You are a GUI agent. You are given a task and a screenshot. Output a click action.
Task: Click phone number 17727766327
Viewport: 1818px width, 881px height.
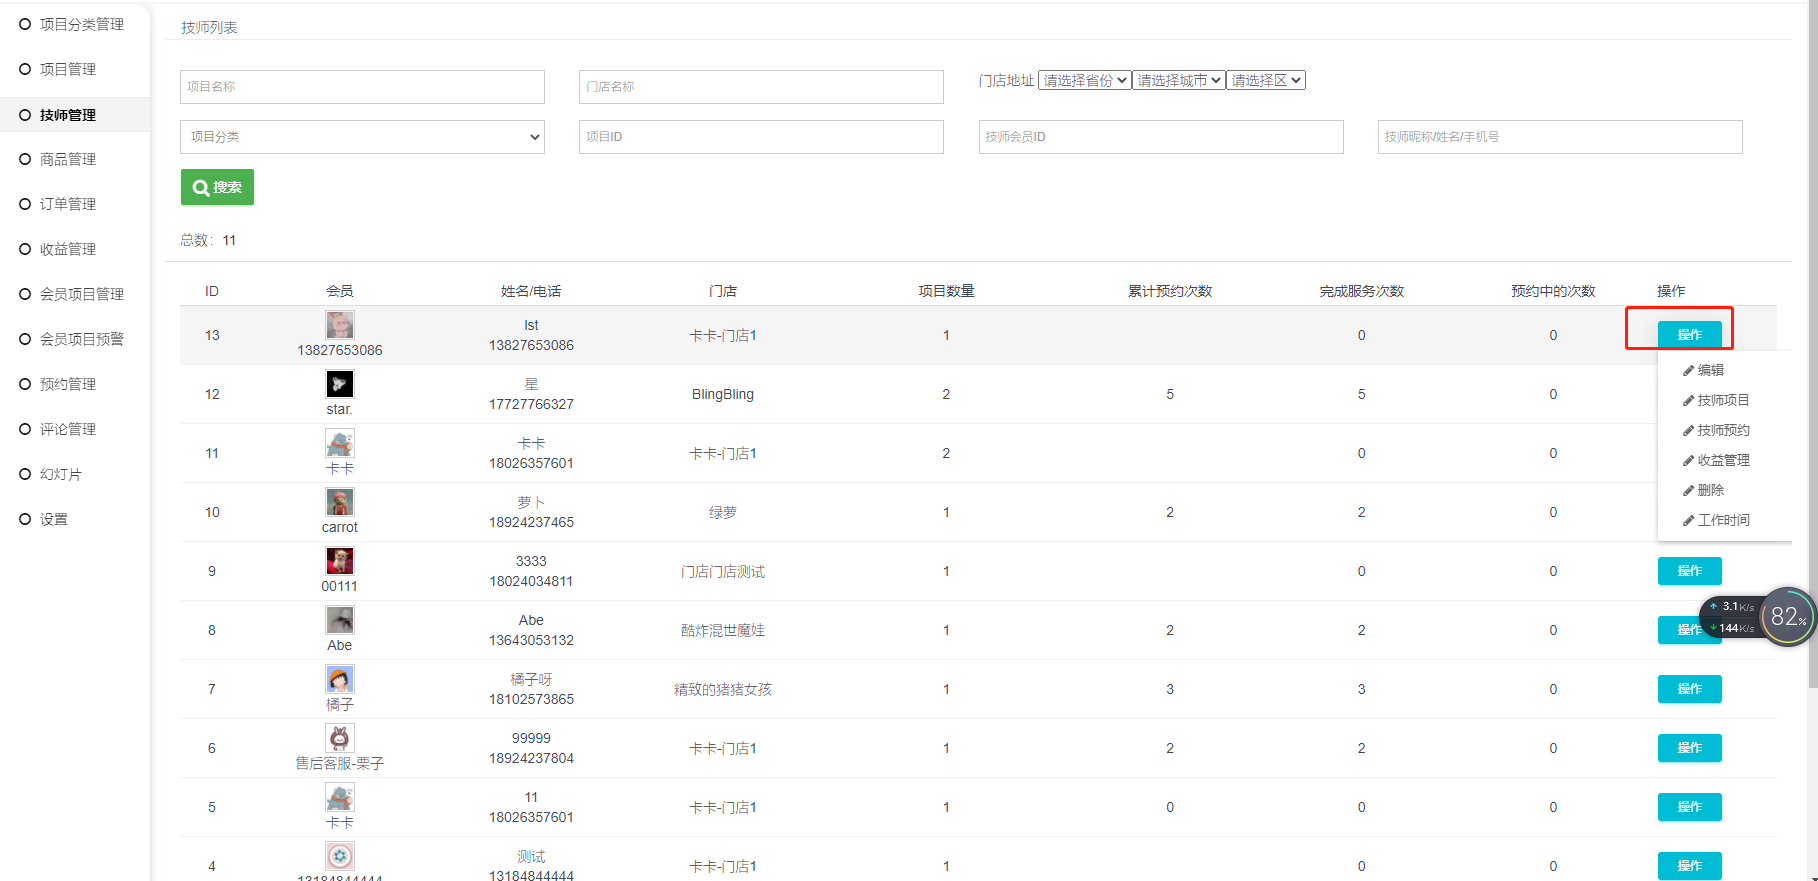(531, 404)
